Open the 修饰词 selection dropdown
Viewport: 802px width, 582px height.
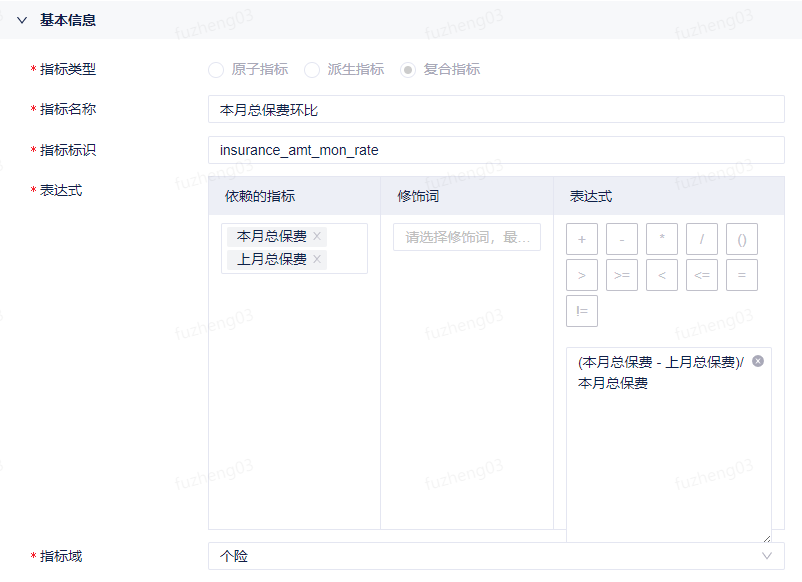pos(467,237)
